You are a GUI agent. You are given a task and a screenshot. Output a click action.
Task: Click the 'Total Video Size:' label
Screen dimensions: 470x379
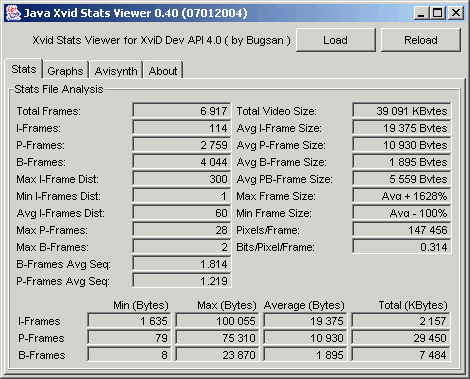(x=277, y=111)
